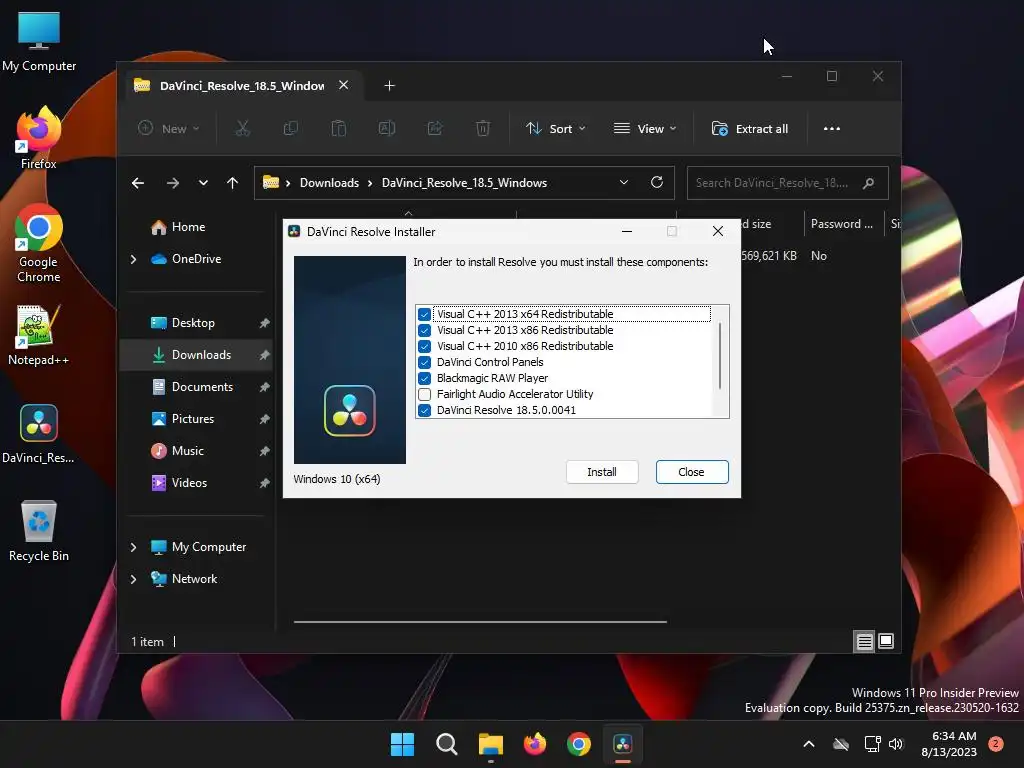Open taskbar Search magnifier

point(447,744)
